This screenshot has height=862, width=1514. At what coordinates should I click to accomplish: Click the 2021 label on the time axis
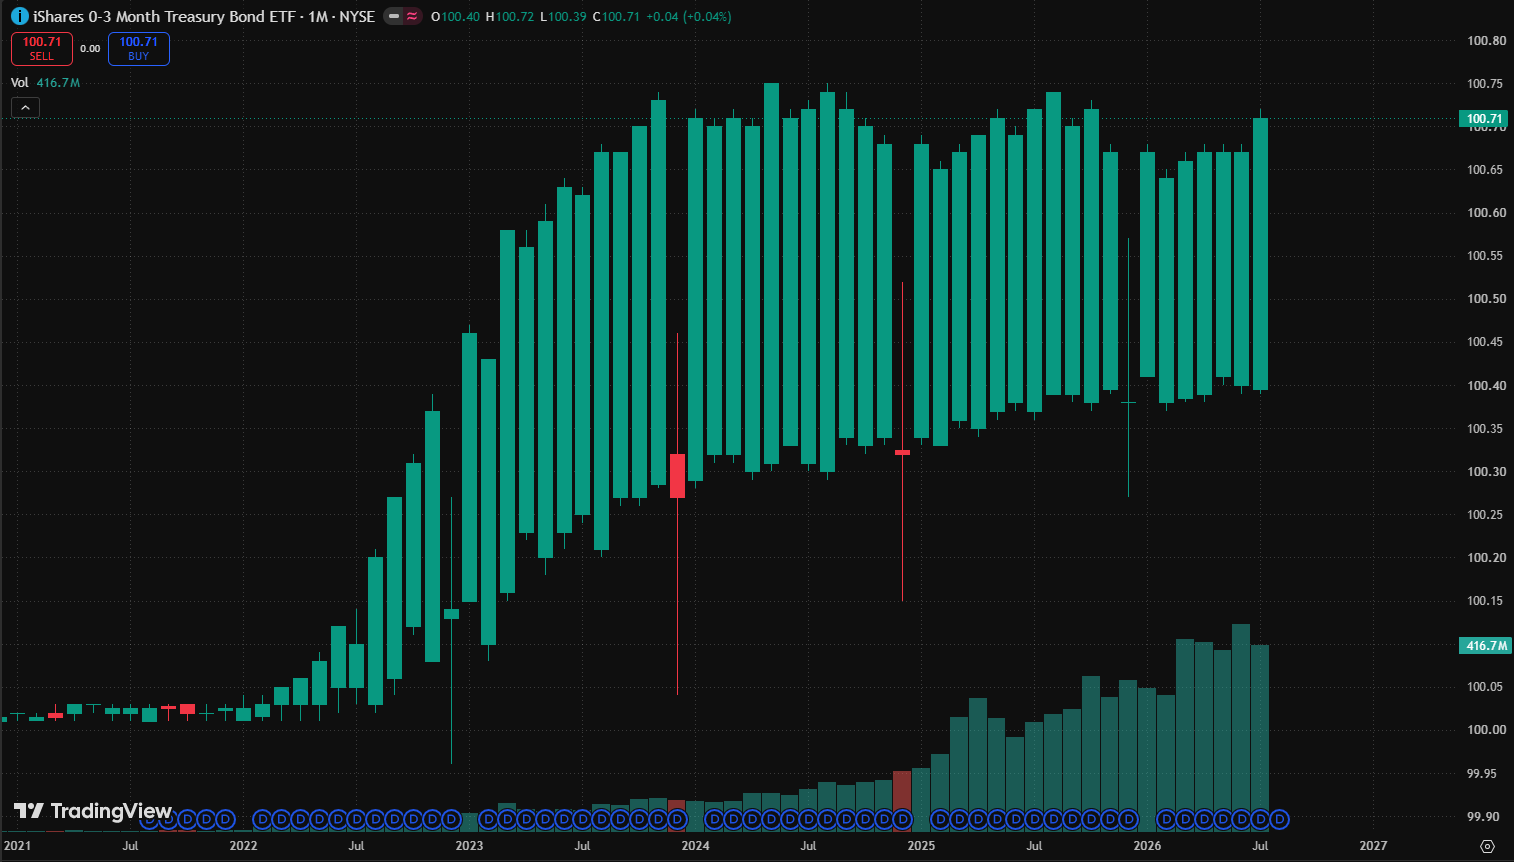click(17, 846)
